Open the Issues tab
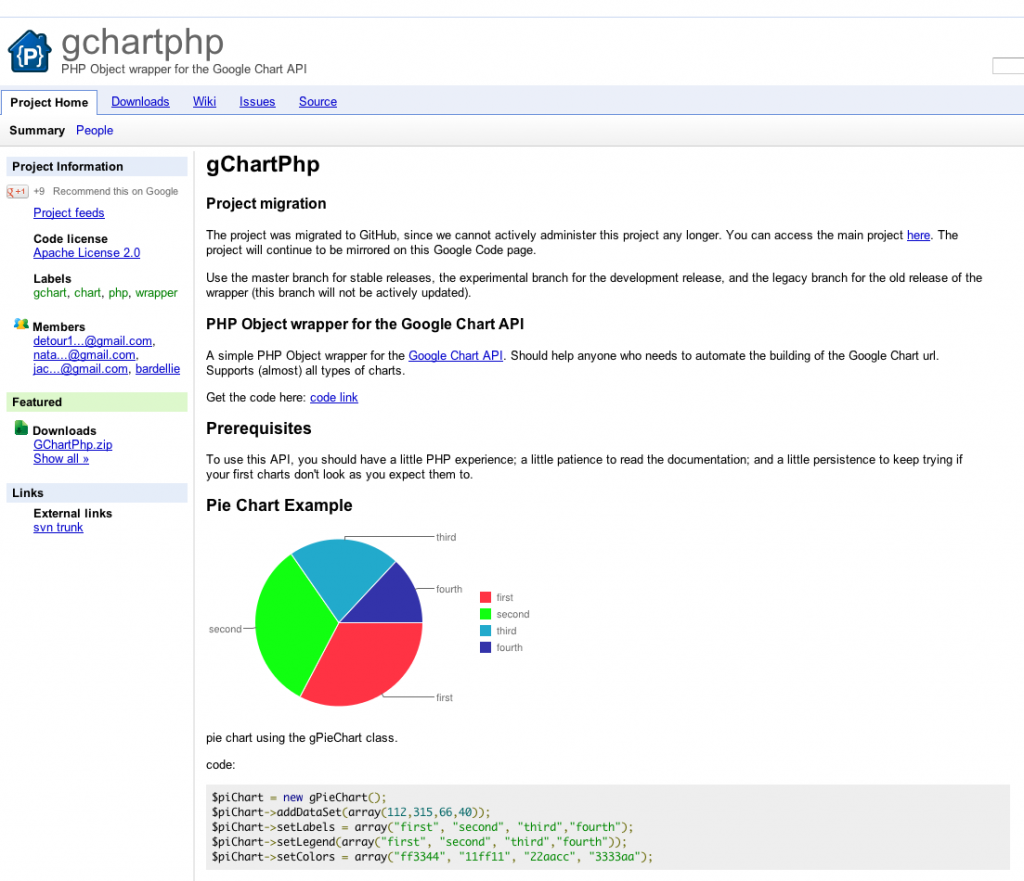The height and width of the screenshot is (881, 1024). (x=257, y=101)
